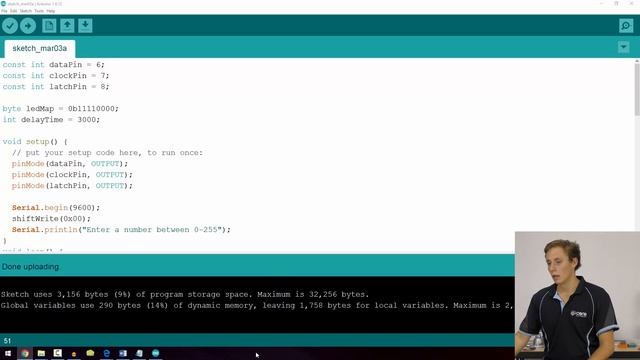This screenshot has height=360, width=640.
Task: Click the 'int delayTime = 3000;' line
Action: point(51,120)
